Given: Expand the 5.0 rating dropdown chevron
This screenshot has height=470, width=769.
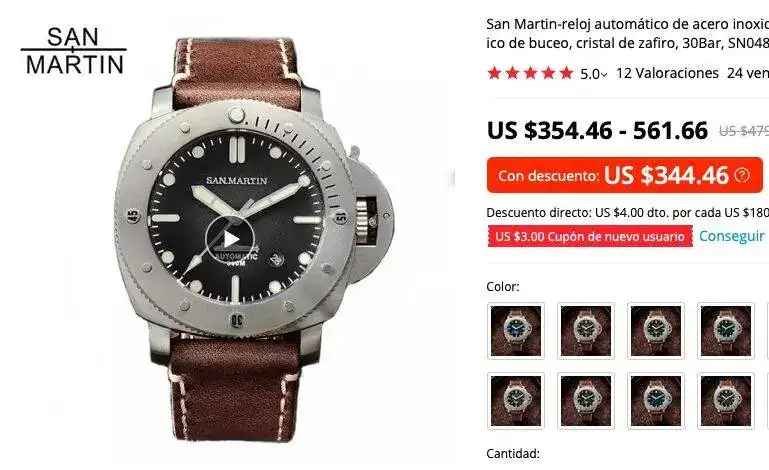Looking at the screenshot, I should tap(604, 75).
